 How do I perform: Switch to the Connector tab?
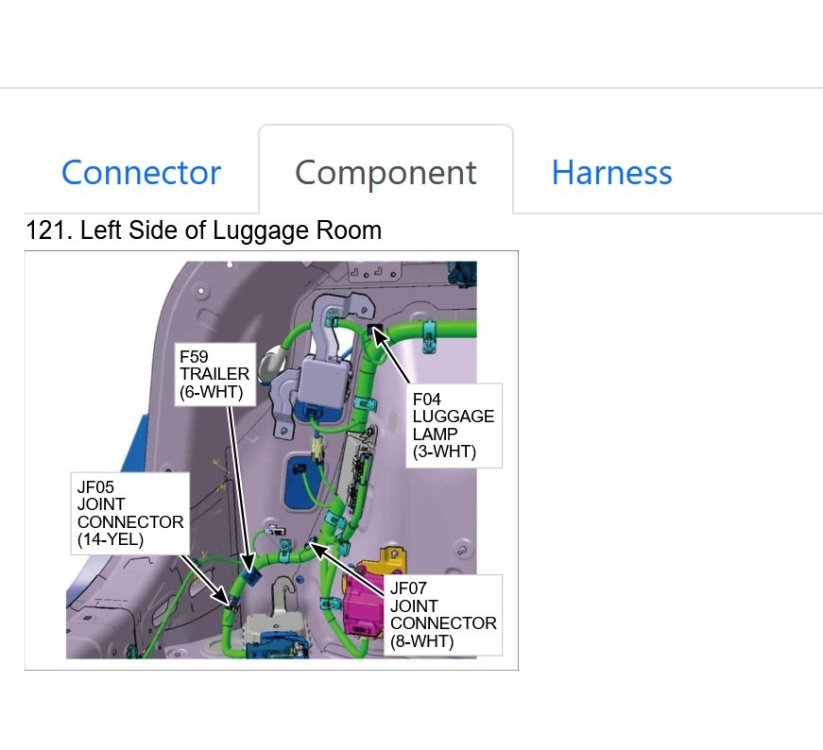coord(141,172)
